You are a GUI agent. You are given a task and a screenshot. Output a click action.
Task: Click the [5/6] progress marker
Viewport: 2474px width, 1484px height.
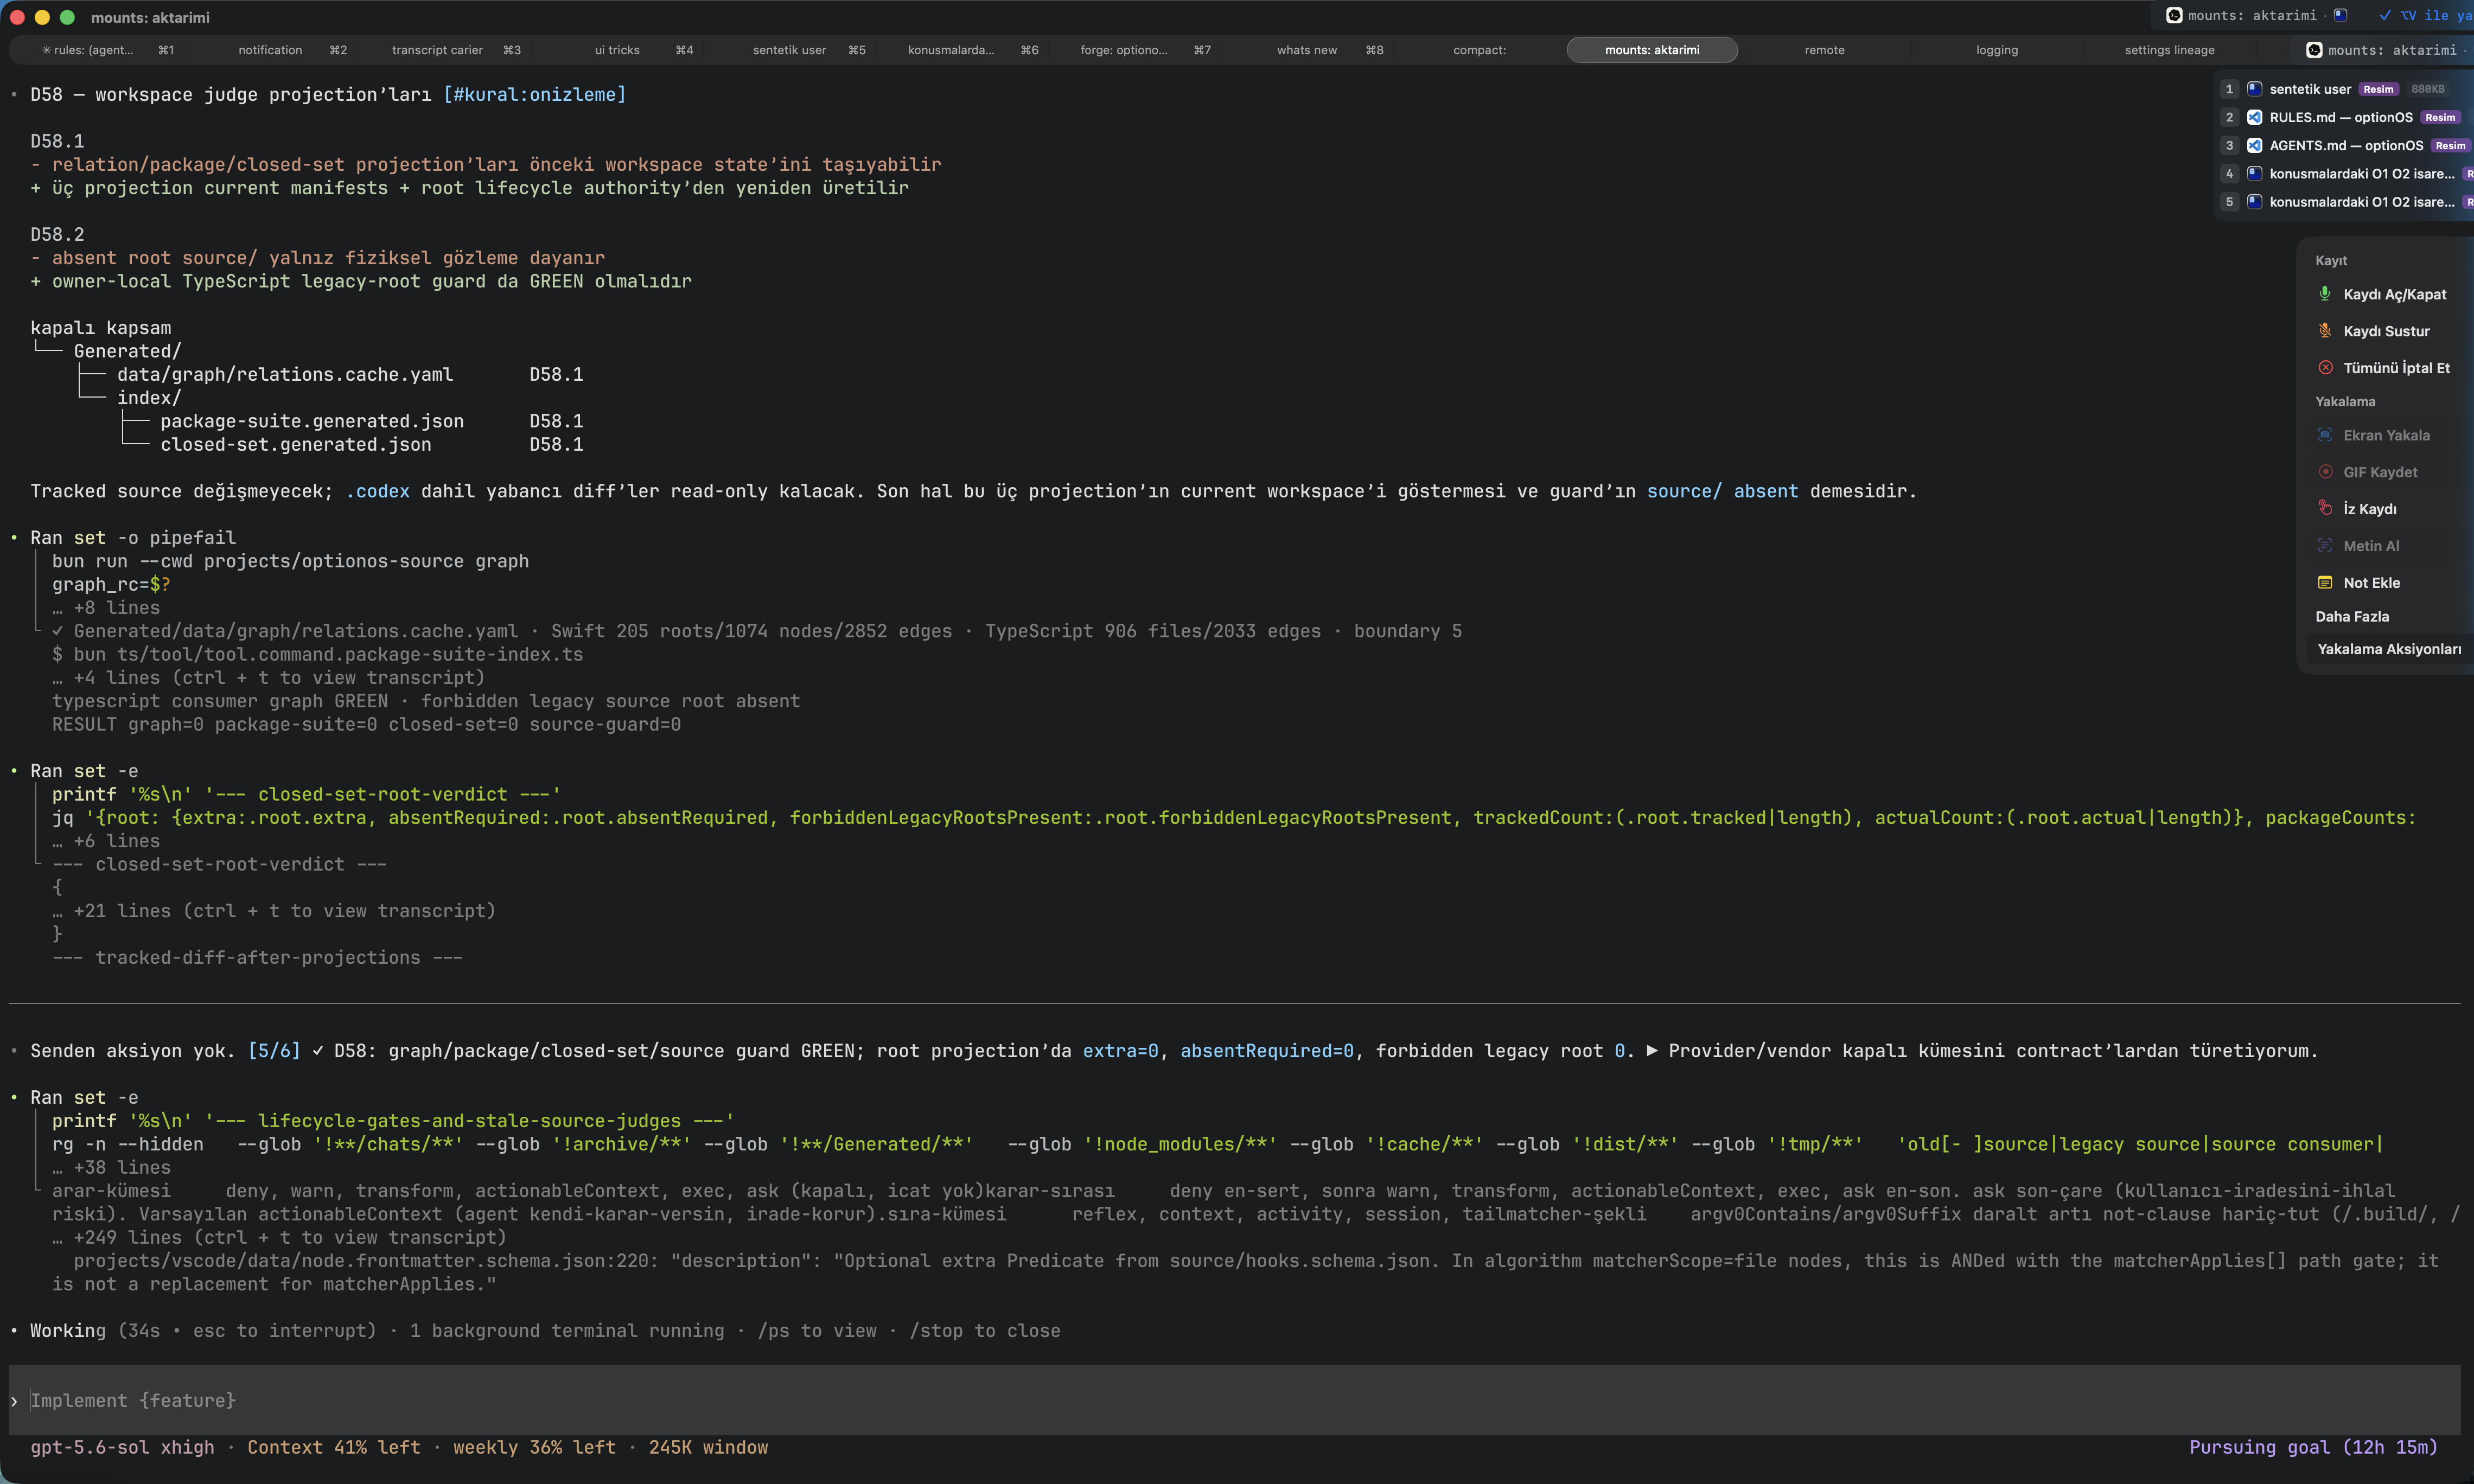pos(274,1050)
